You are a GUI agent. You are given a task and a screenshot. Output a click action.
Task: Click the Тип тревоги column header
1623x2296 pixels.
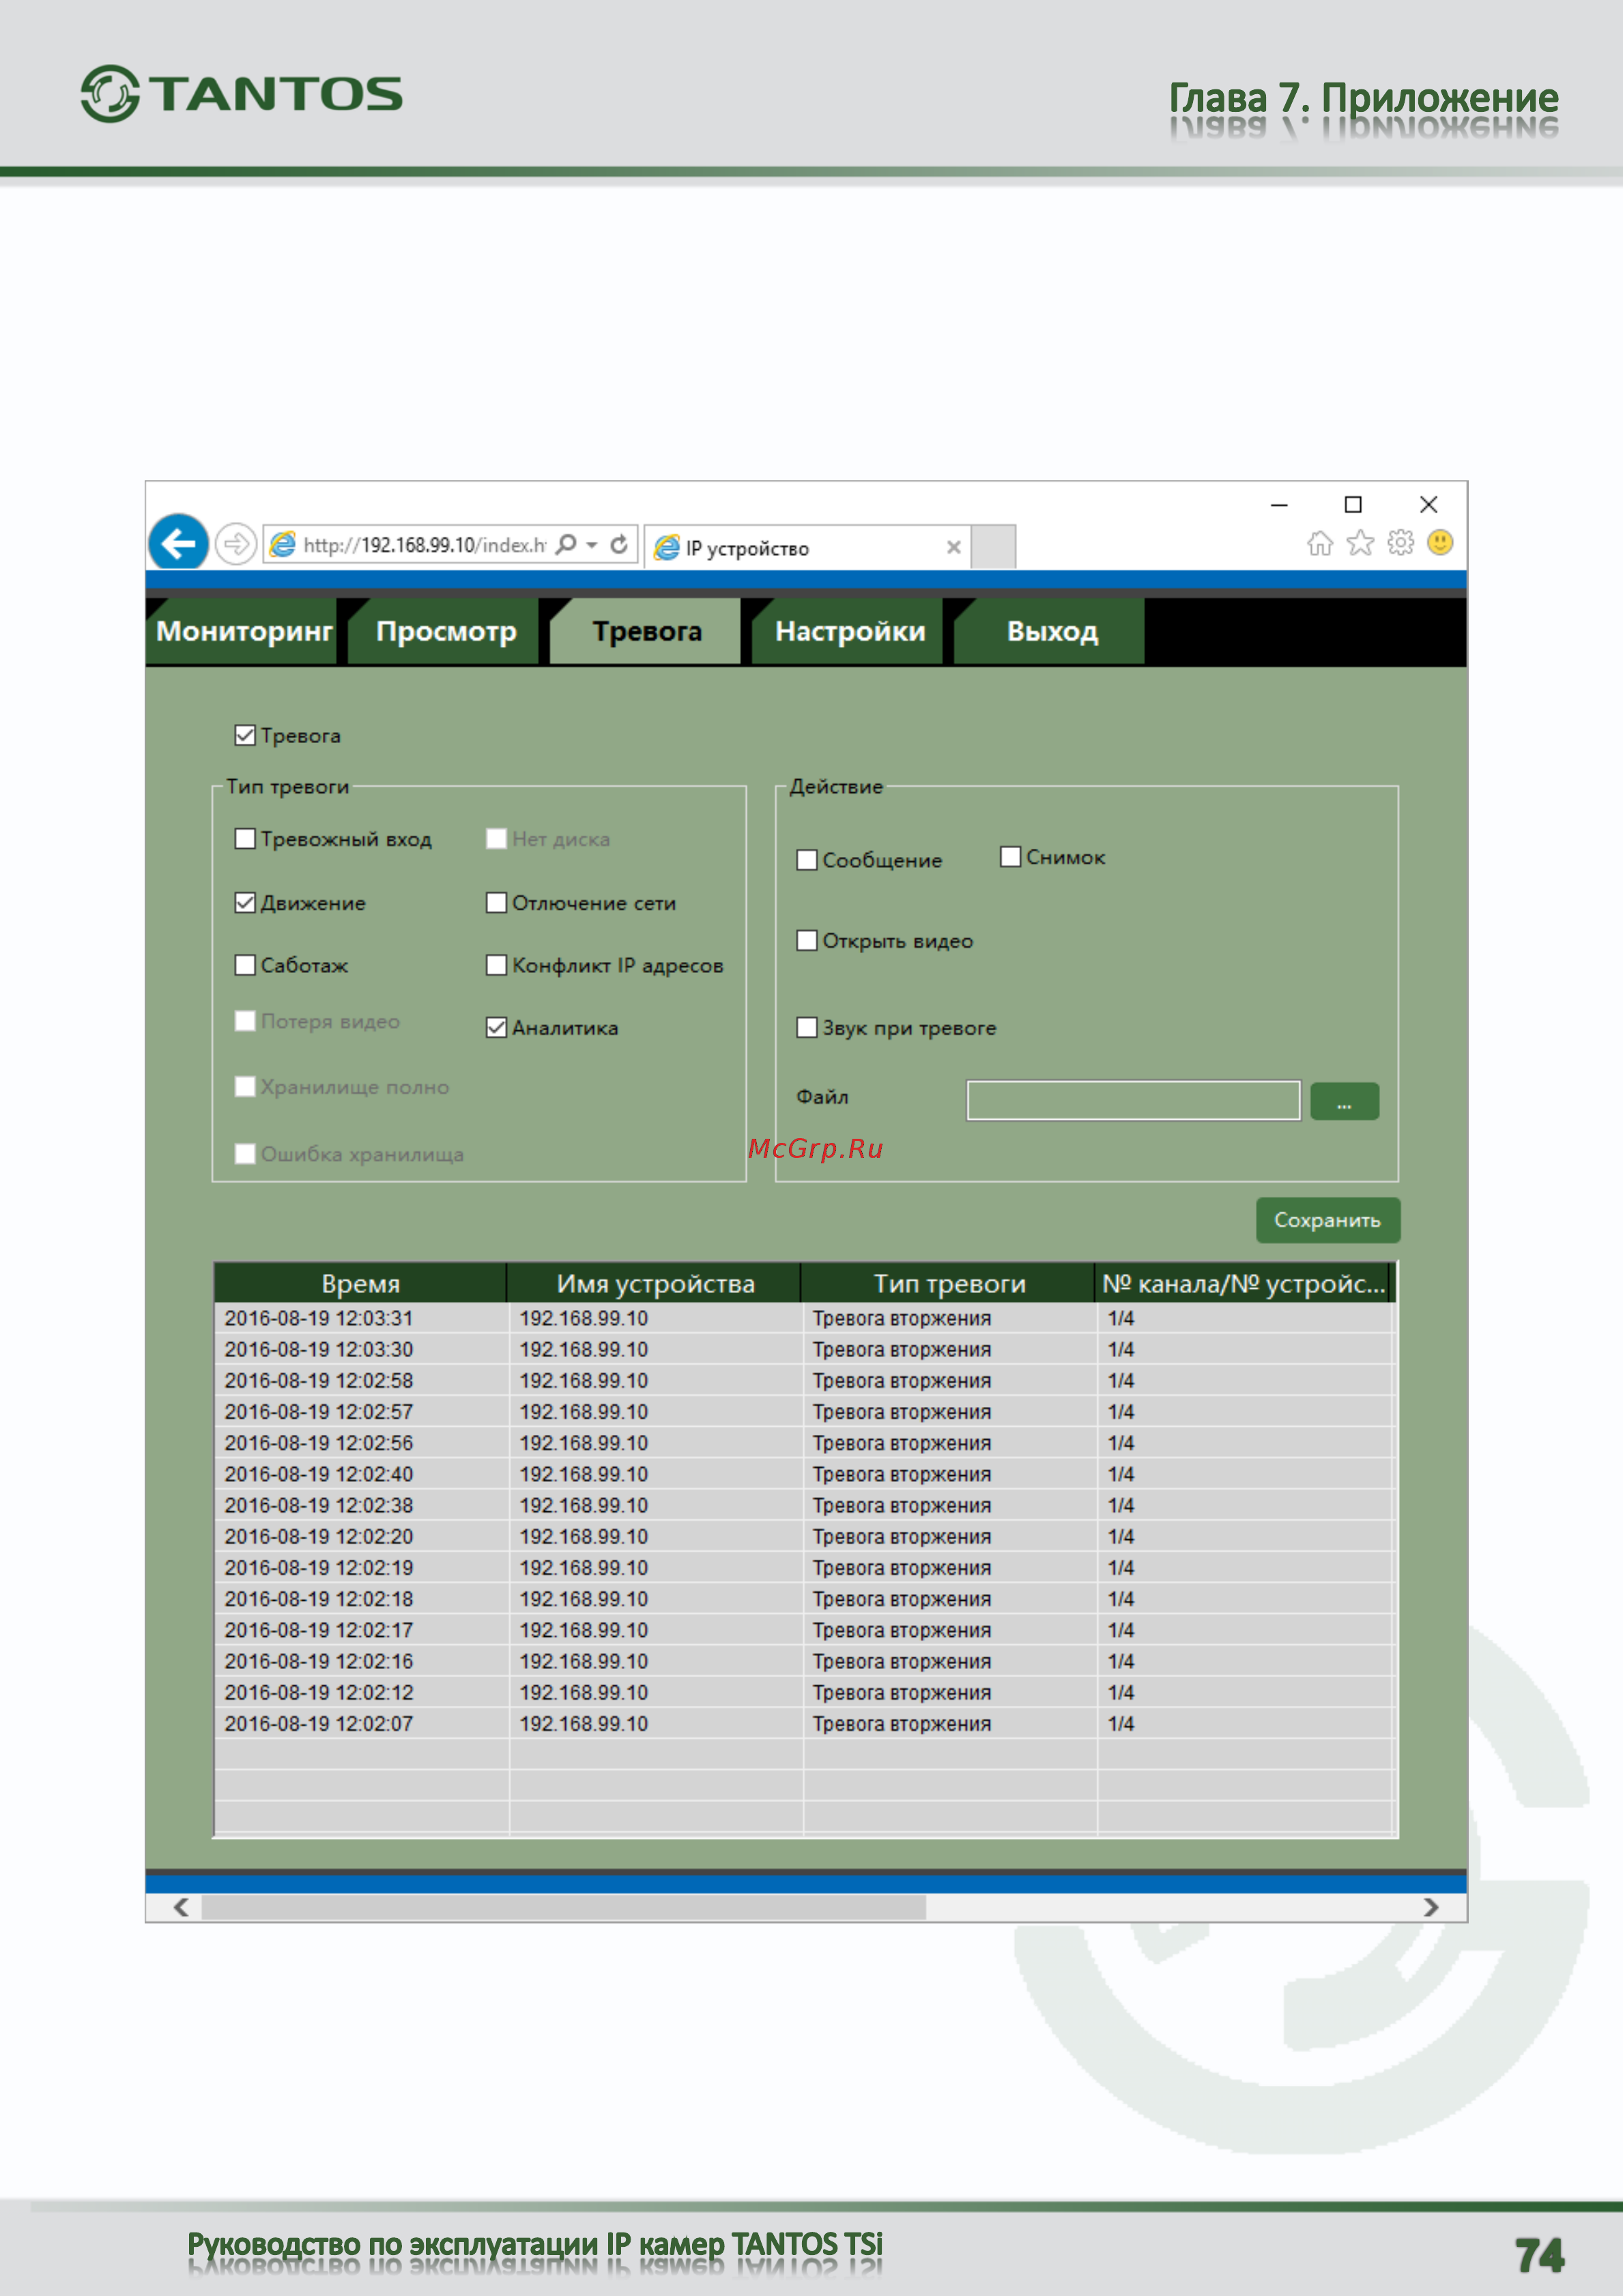[x=949, y=1283]
